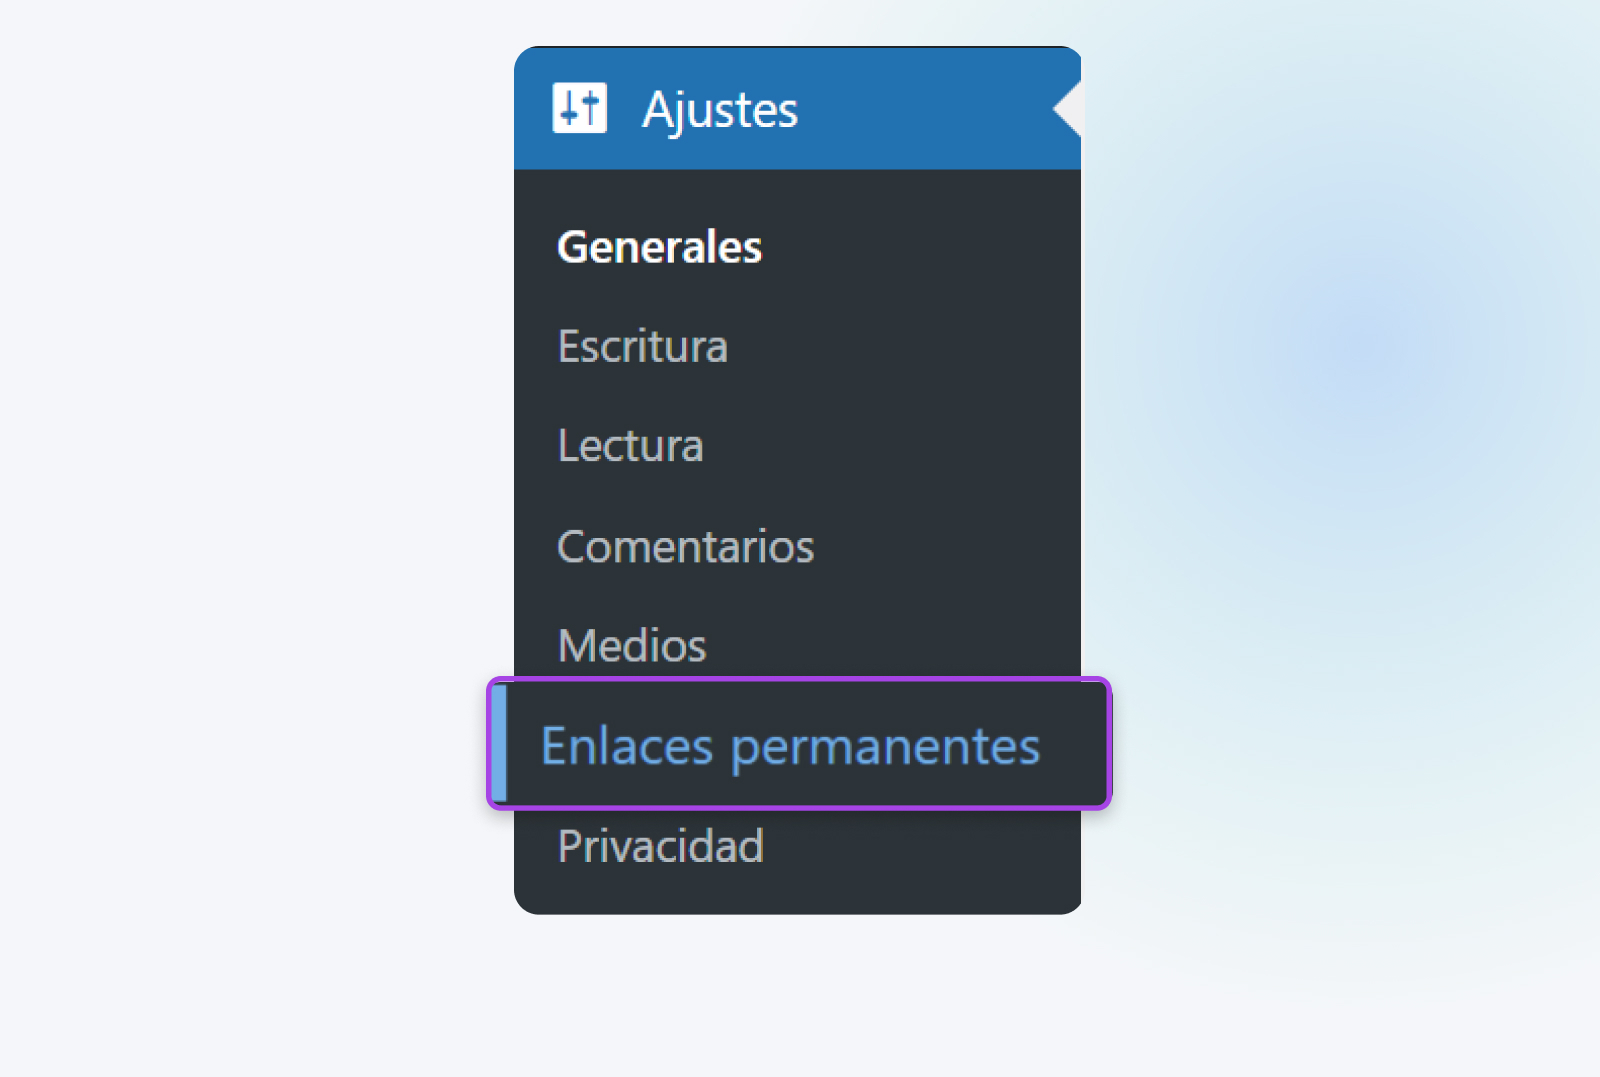Image resolution: width=1600 pixels, height=1077 pixels.
Task: Choose the writing settings entry Escritura
Action: pyautogui.click(x=642, y=347)
